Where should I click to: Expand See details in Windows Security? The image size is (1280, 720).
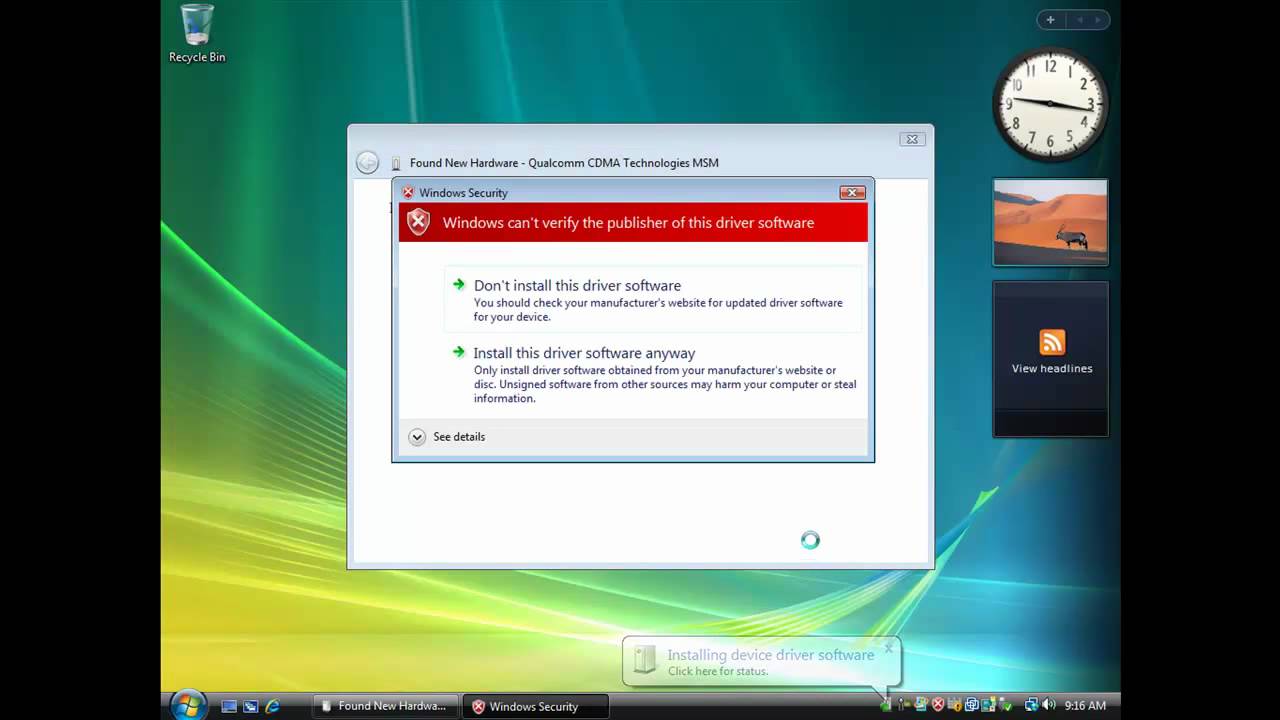(x=447, y=437)
